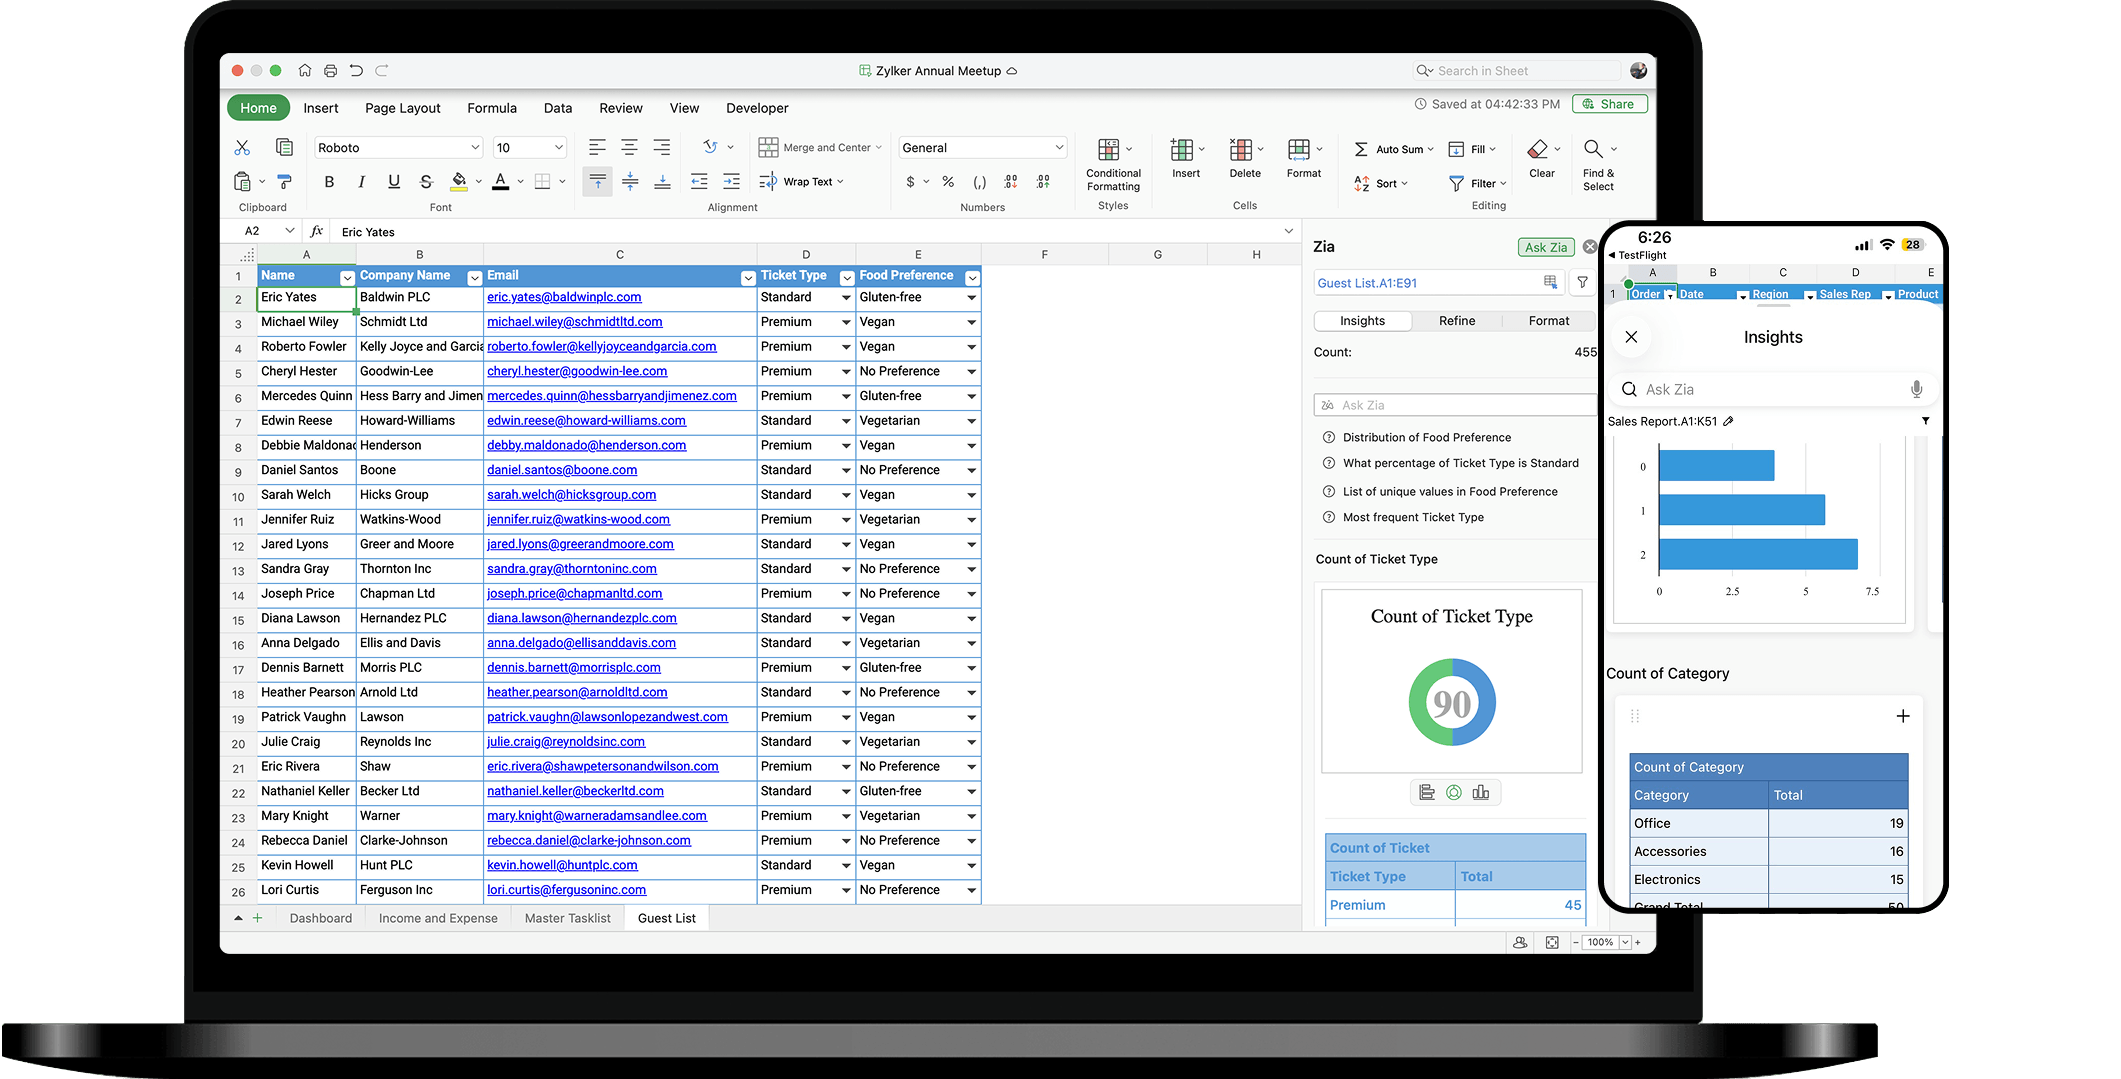The image size is (2121, 1079).
Task: Click the Clear eraser icon
Action: [1538, 149]
